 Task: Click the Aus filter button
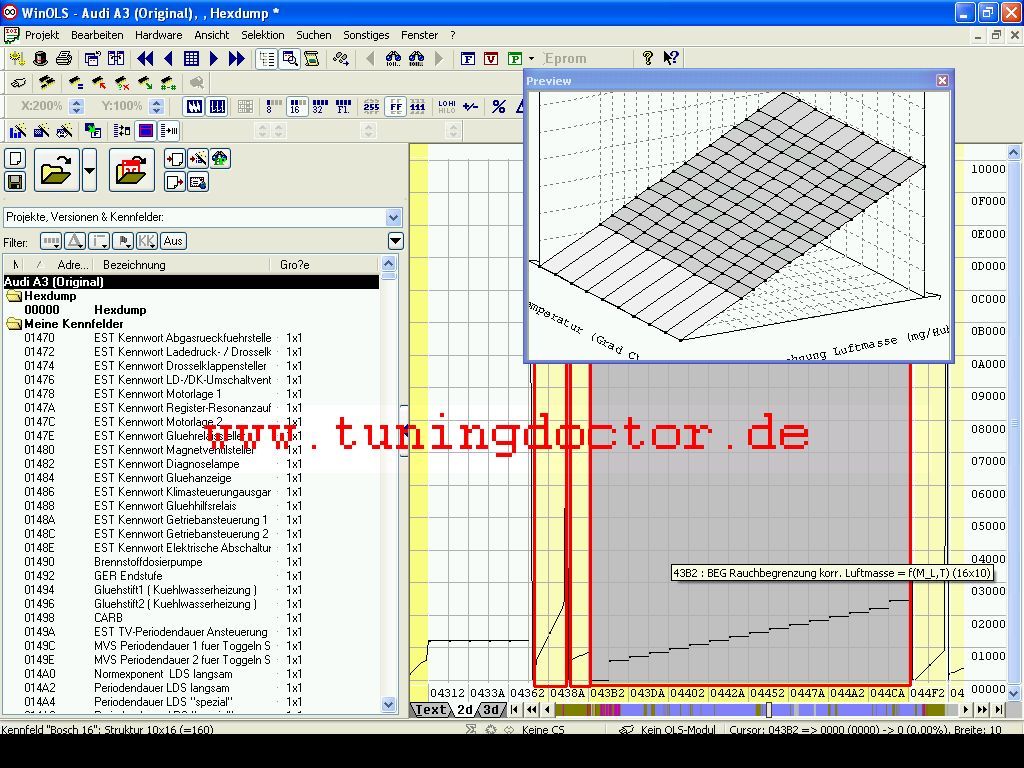click(173, 241)
